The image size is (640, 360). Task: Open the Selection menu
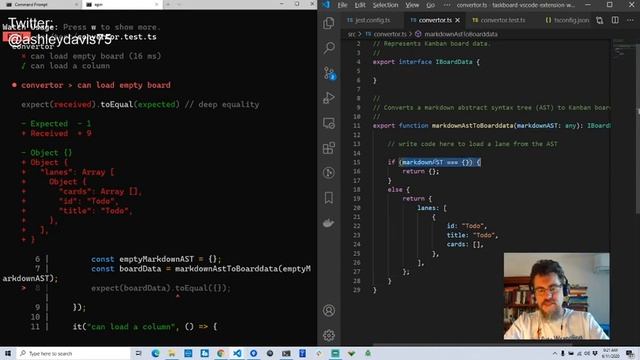pos(385,5)
